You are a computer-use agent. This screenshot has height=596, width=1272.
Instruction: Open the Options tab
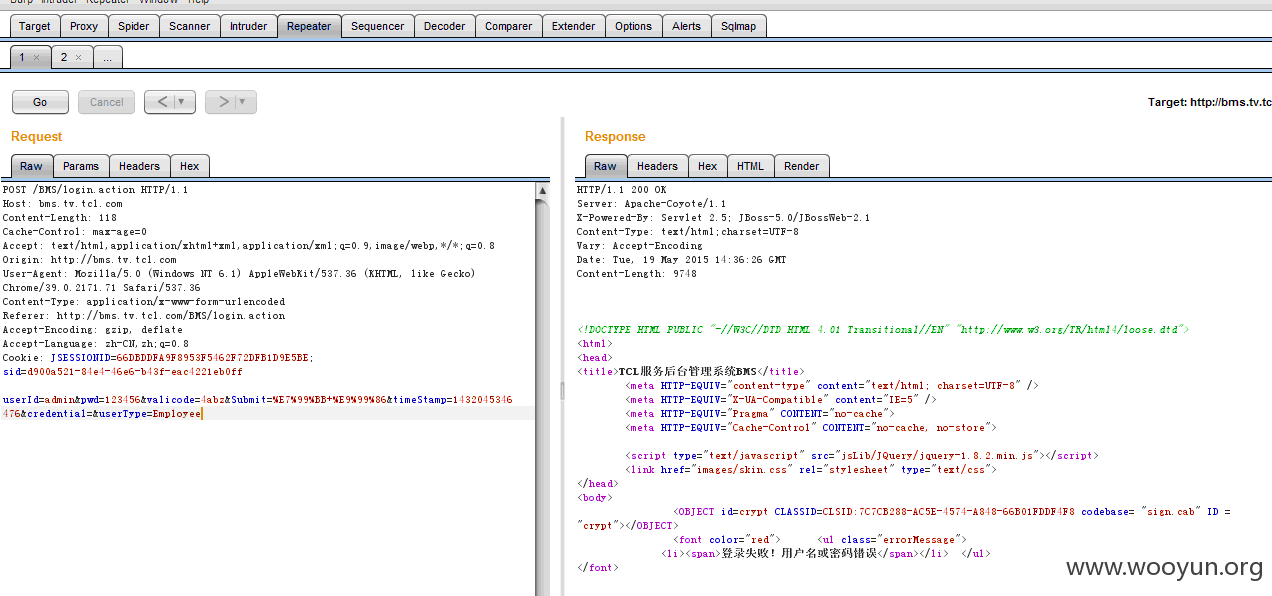633,26
